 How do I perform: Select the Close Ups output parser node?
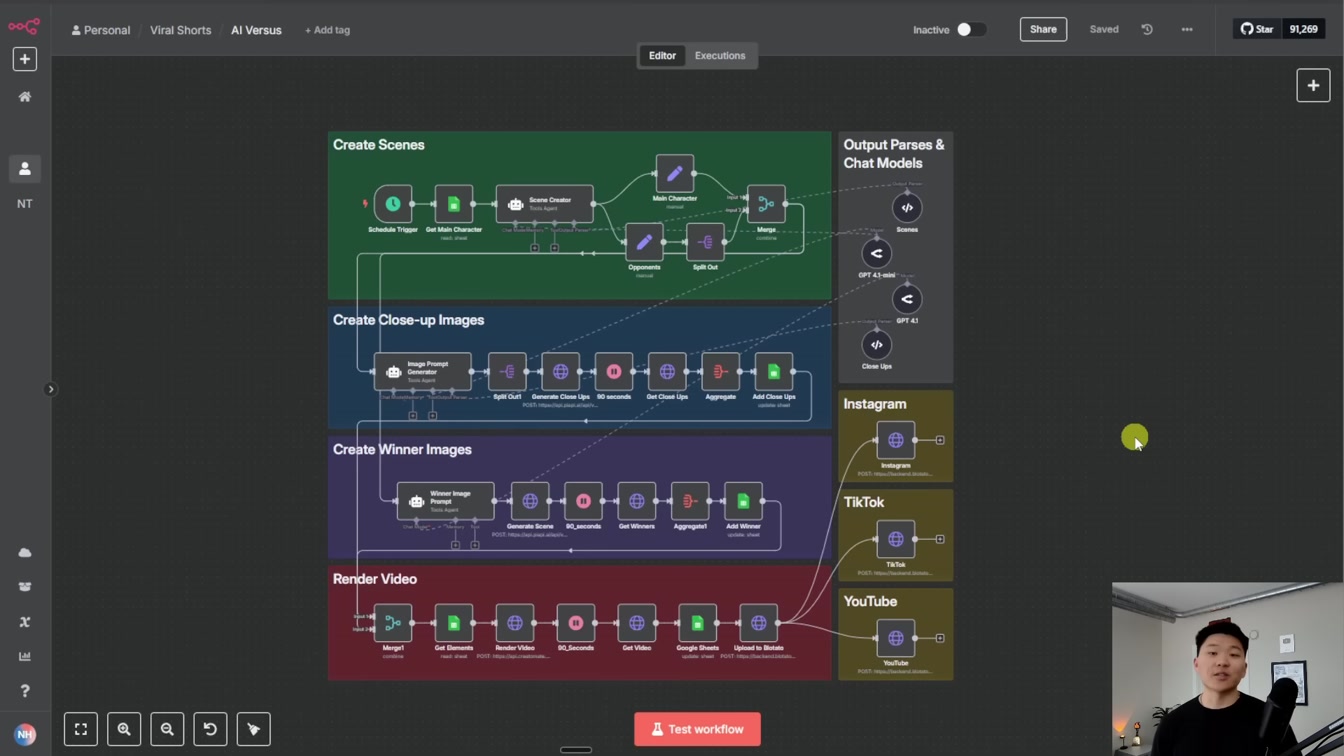[877, 345]
